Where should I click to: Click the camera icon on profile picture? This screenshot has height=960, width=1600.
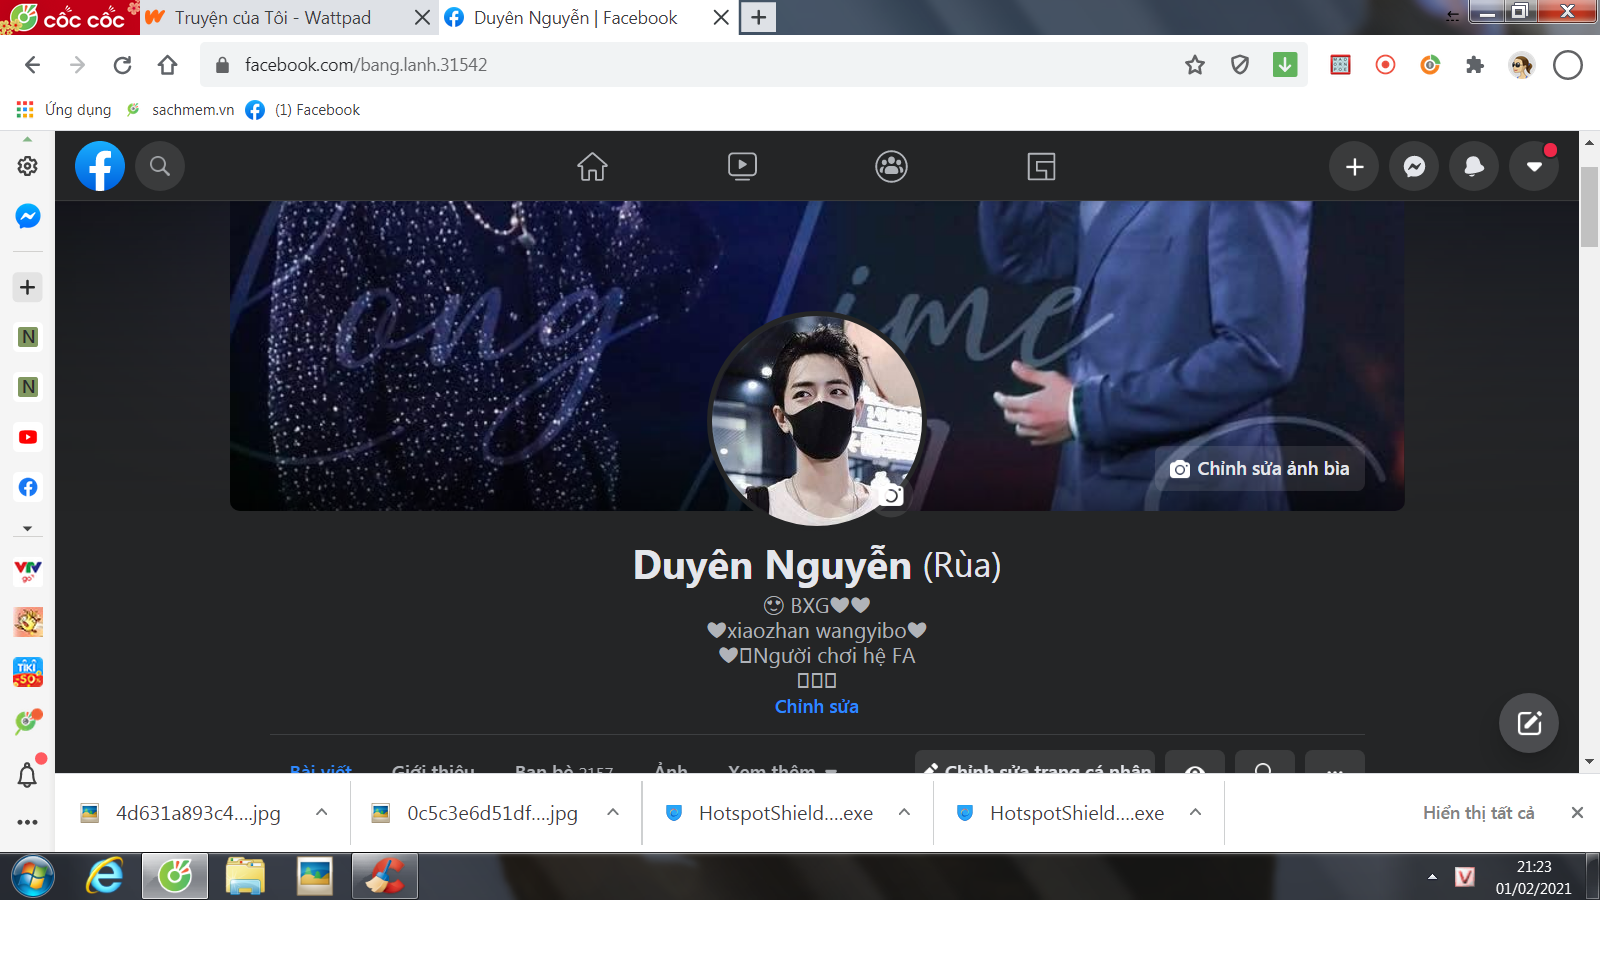coord(888,492)
